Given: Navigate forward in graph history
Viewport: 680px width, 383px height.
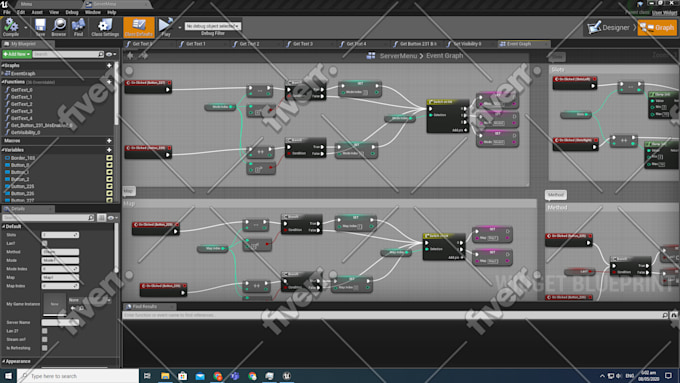Looking at the screenshot, I should (x=144, y=56).
